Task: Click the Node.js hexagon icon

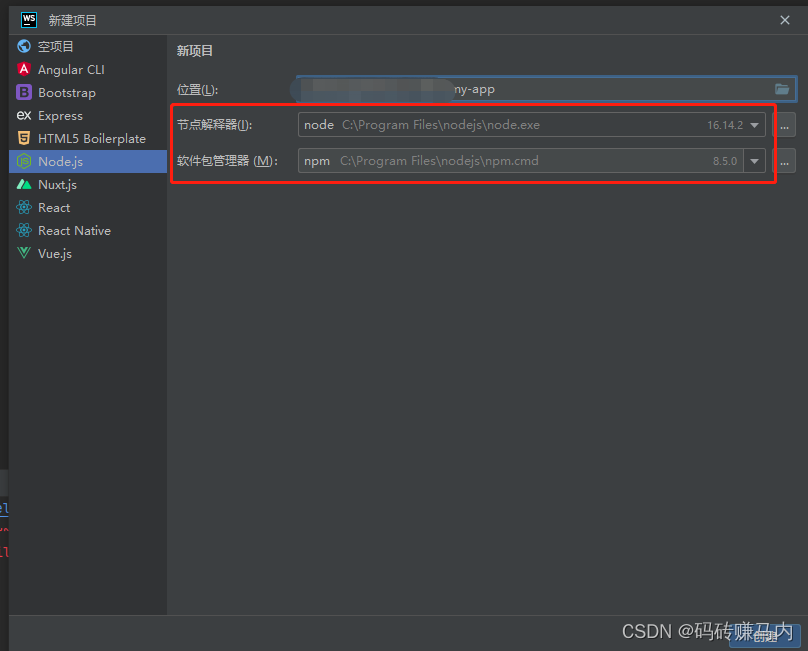Action: click(24, 161)
